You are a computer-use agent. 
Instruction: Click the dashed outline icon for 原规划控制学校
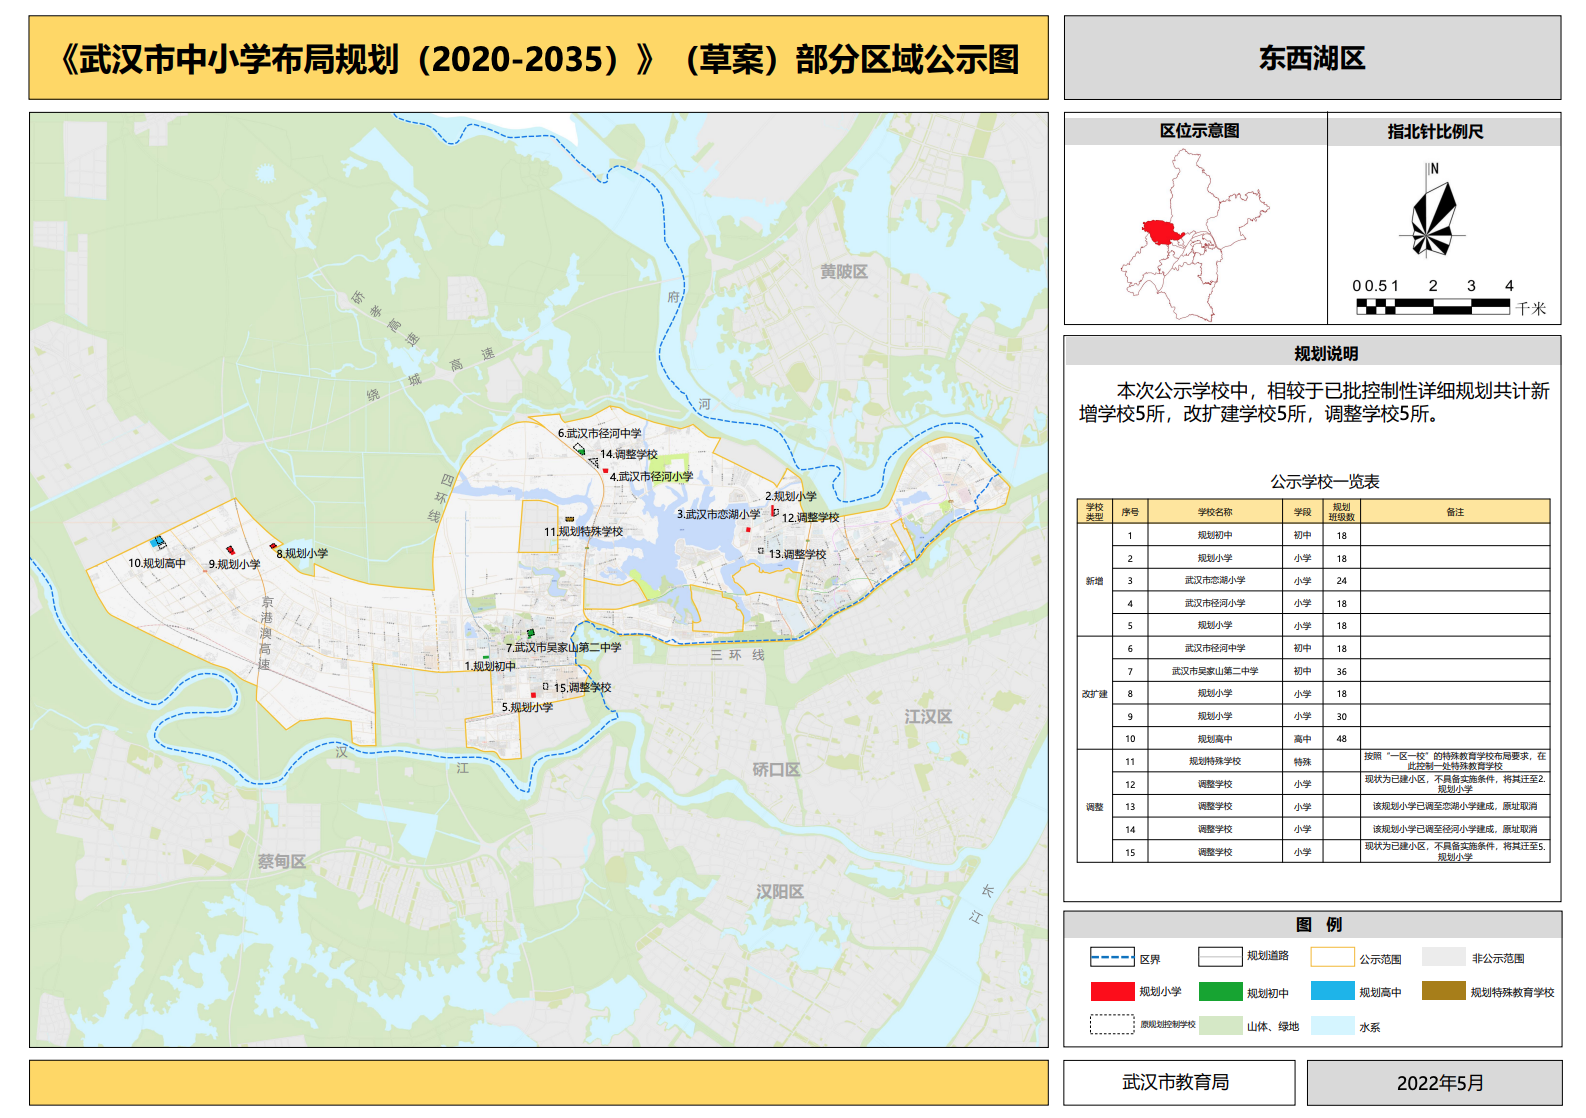click(x=1111, y=1024)
